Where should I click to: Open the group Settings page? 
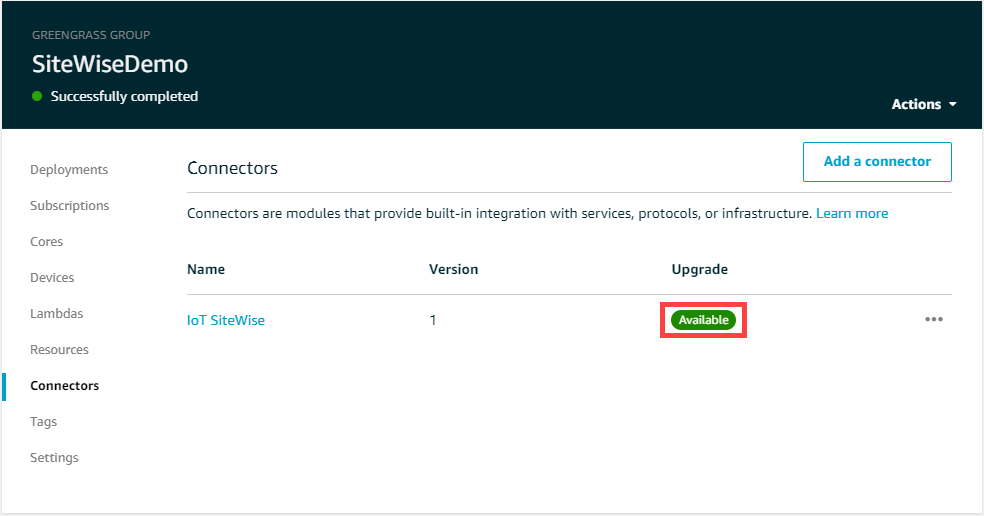[x=54, y=457]
